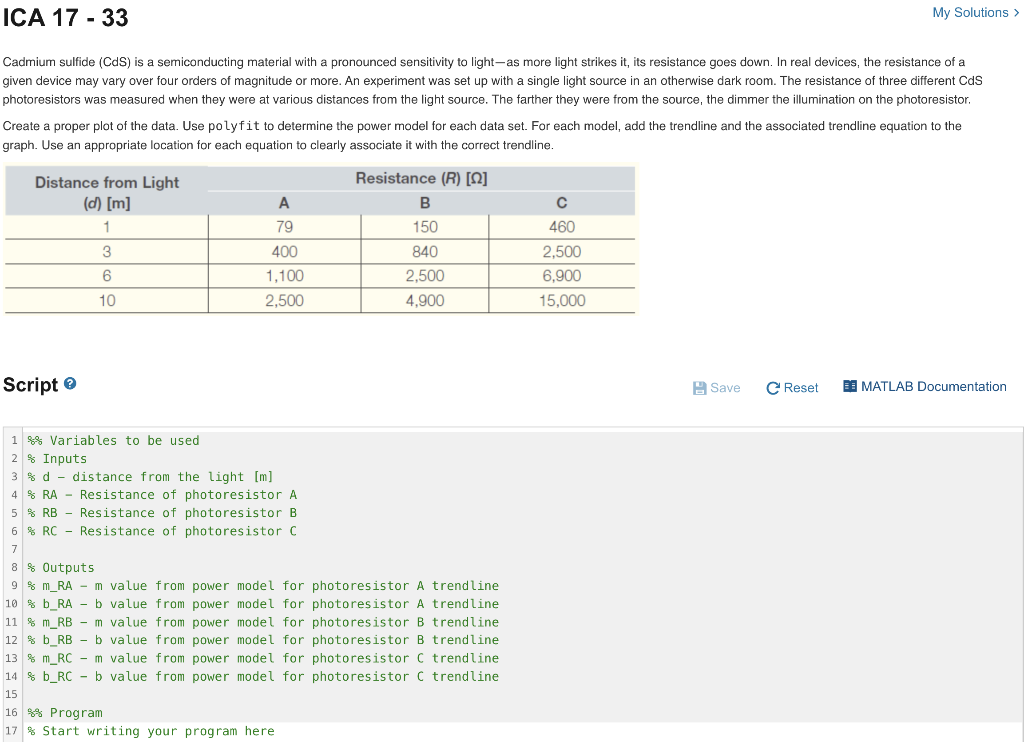Click table cell with value 840
Image resolution: width=1024 pixels, height=742 pixels.
click(x=424, y=251)
